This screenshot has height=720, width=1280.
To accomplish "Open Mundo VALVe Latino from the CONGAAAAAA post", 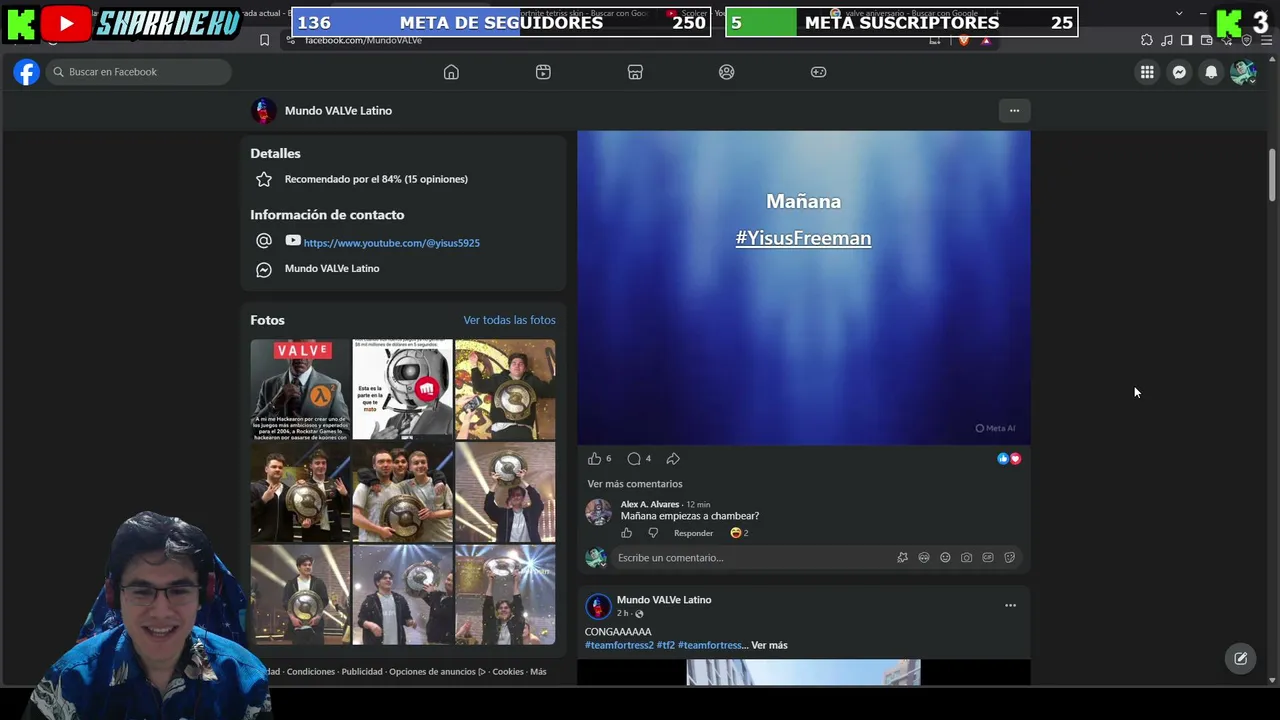I will [664, 600].
